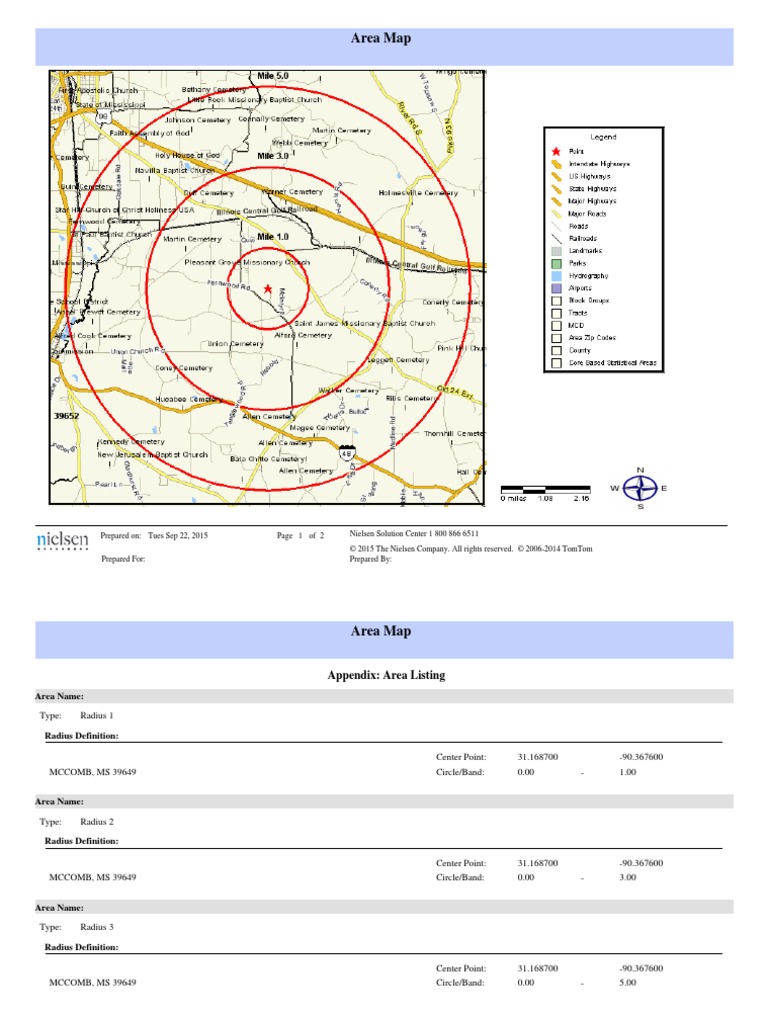The height and width of the screenshot is (1024, 768).
Task: Click the Page 1 of 2 indicator
Action: point(300,536)
